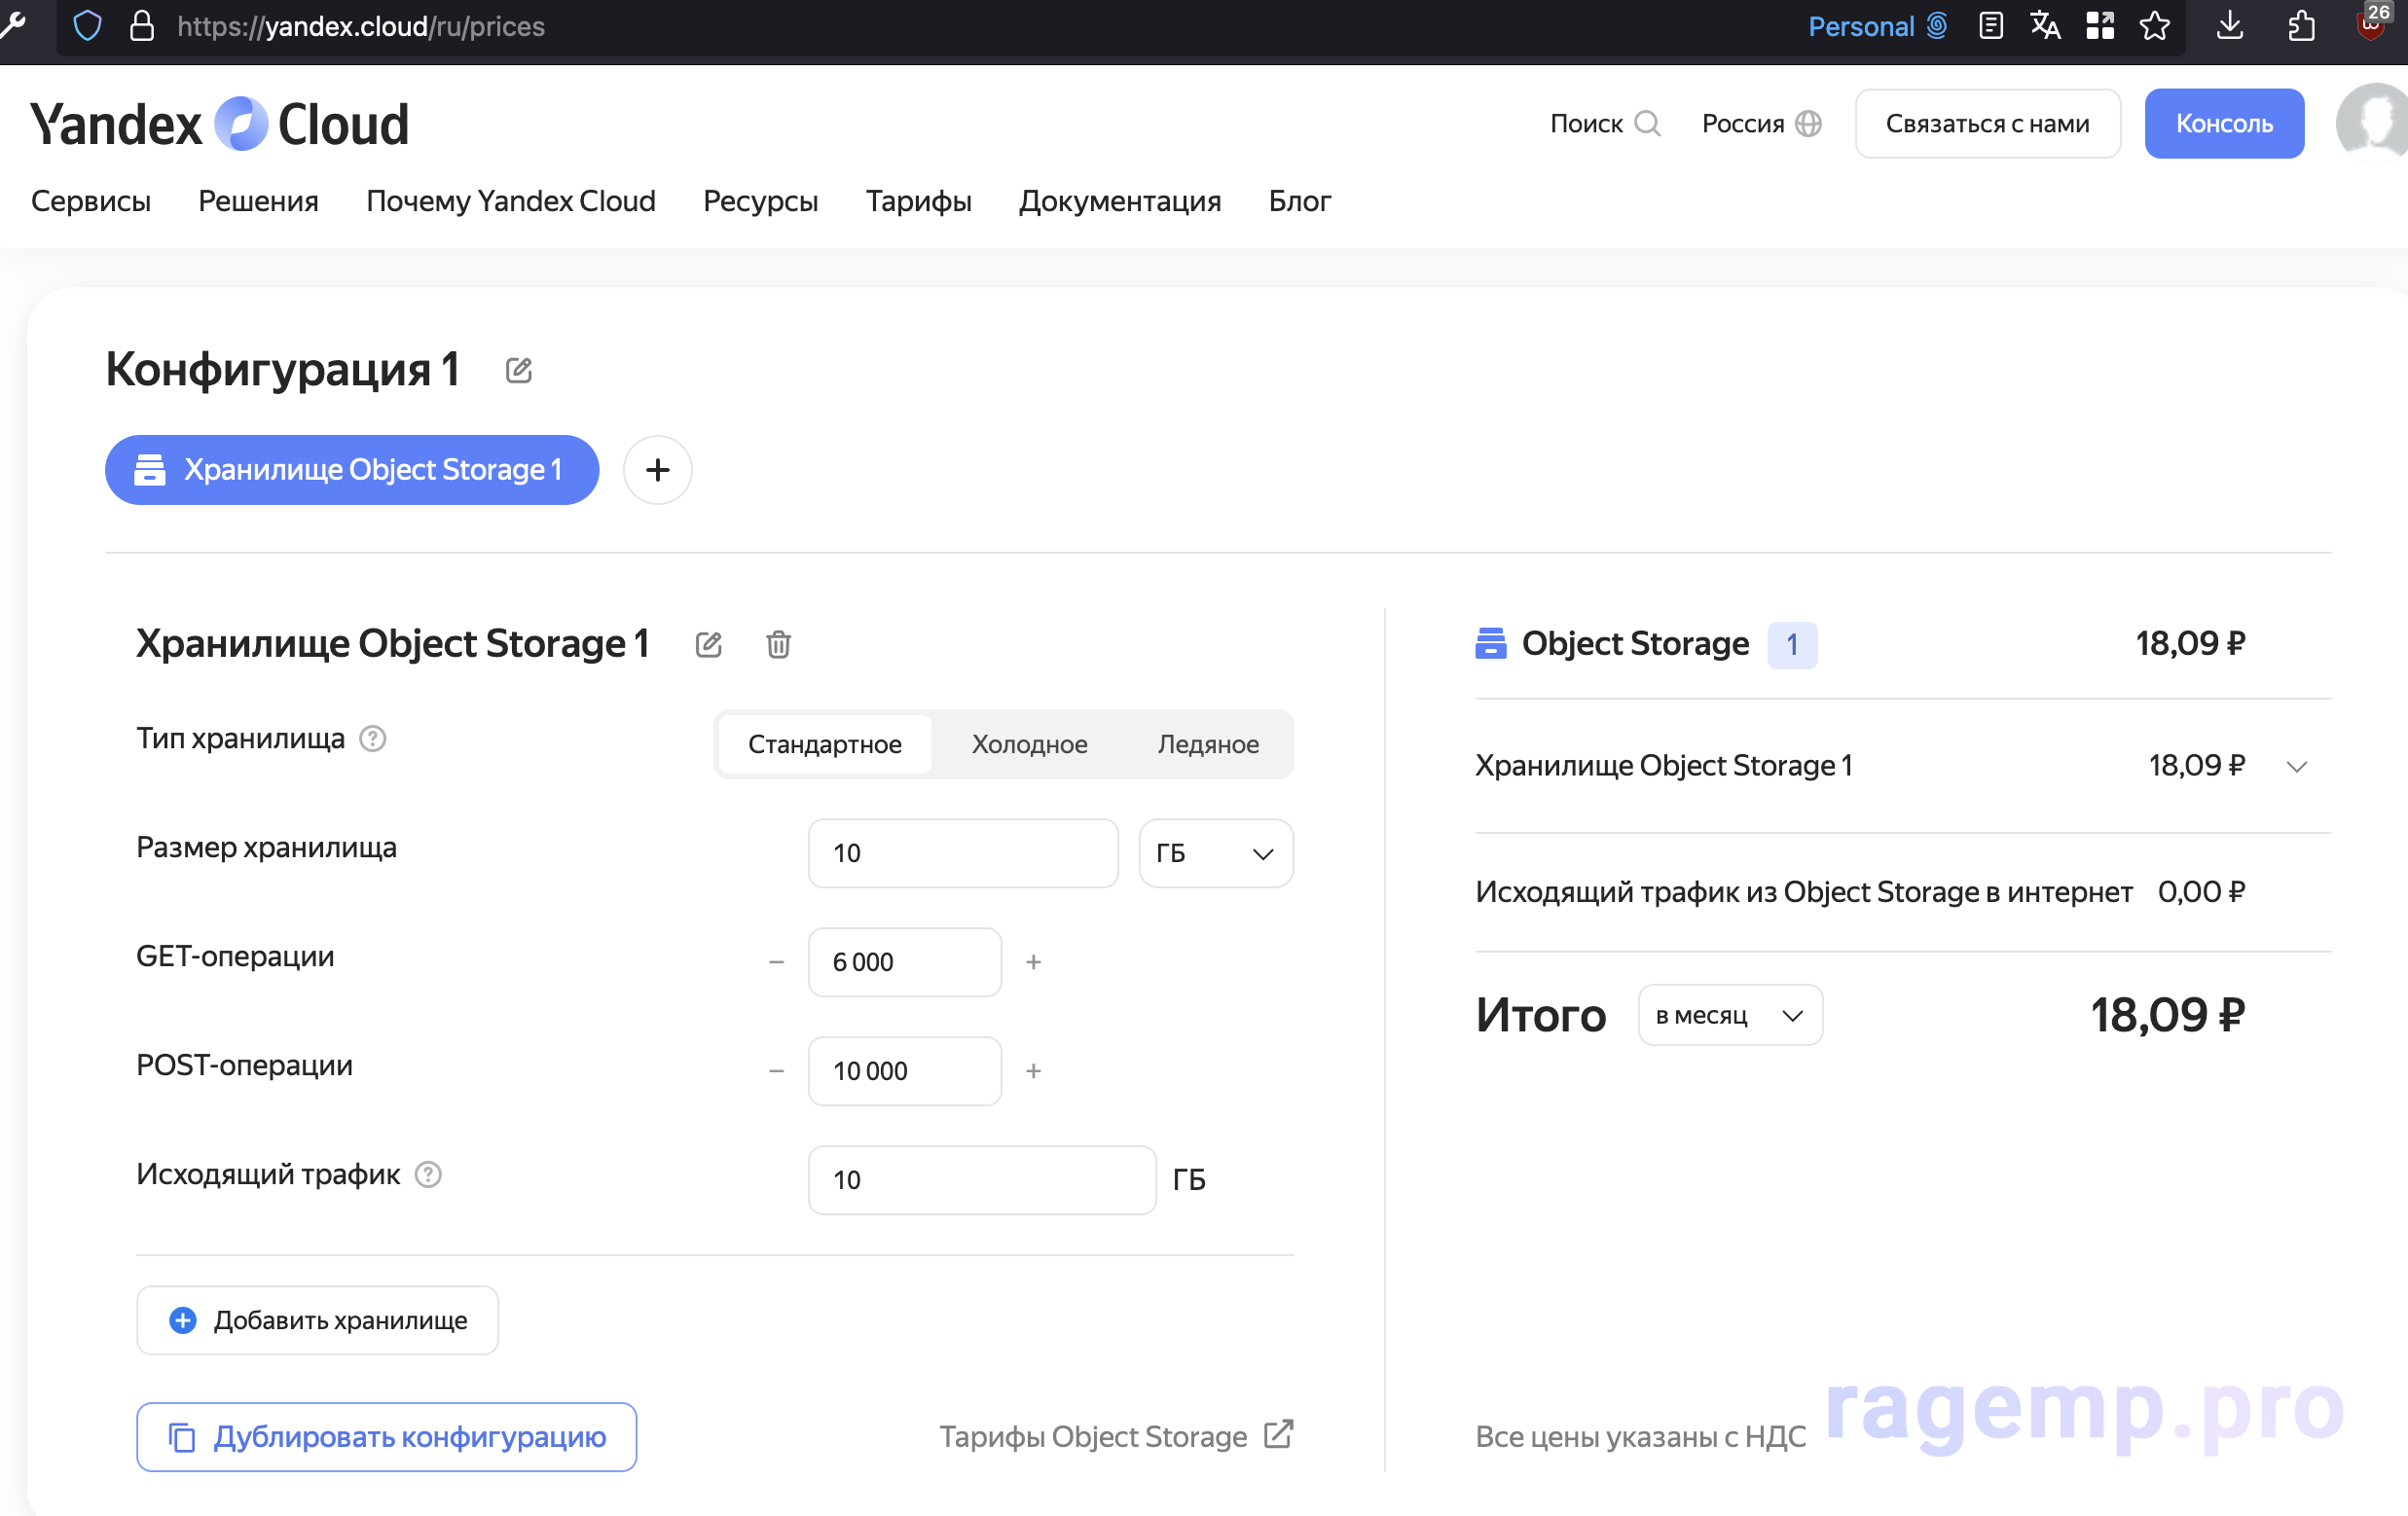Open the ГБ size unit dropdown
Image resolution: width=2408 pixels, height=1516 pixels.
(x=1215, y=853)
